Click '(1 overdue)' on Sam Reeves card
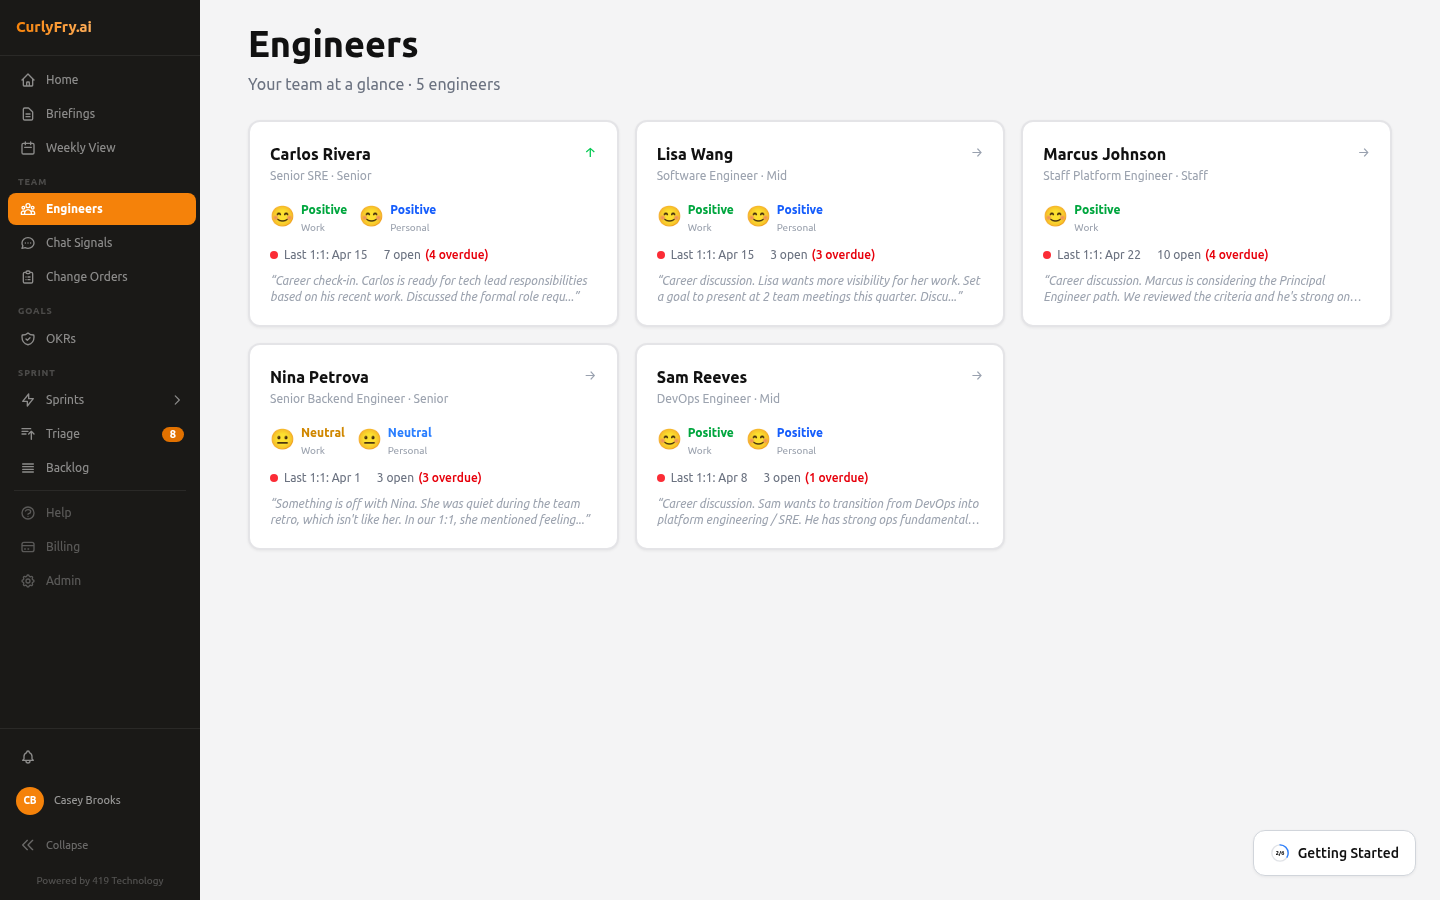 click(x=837, y=478)
